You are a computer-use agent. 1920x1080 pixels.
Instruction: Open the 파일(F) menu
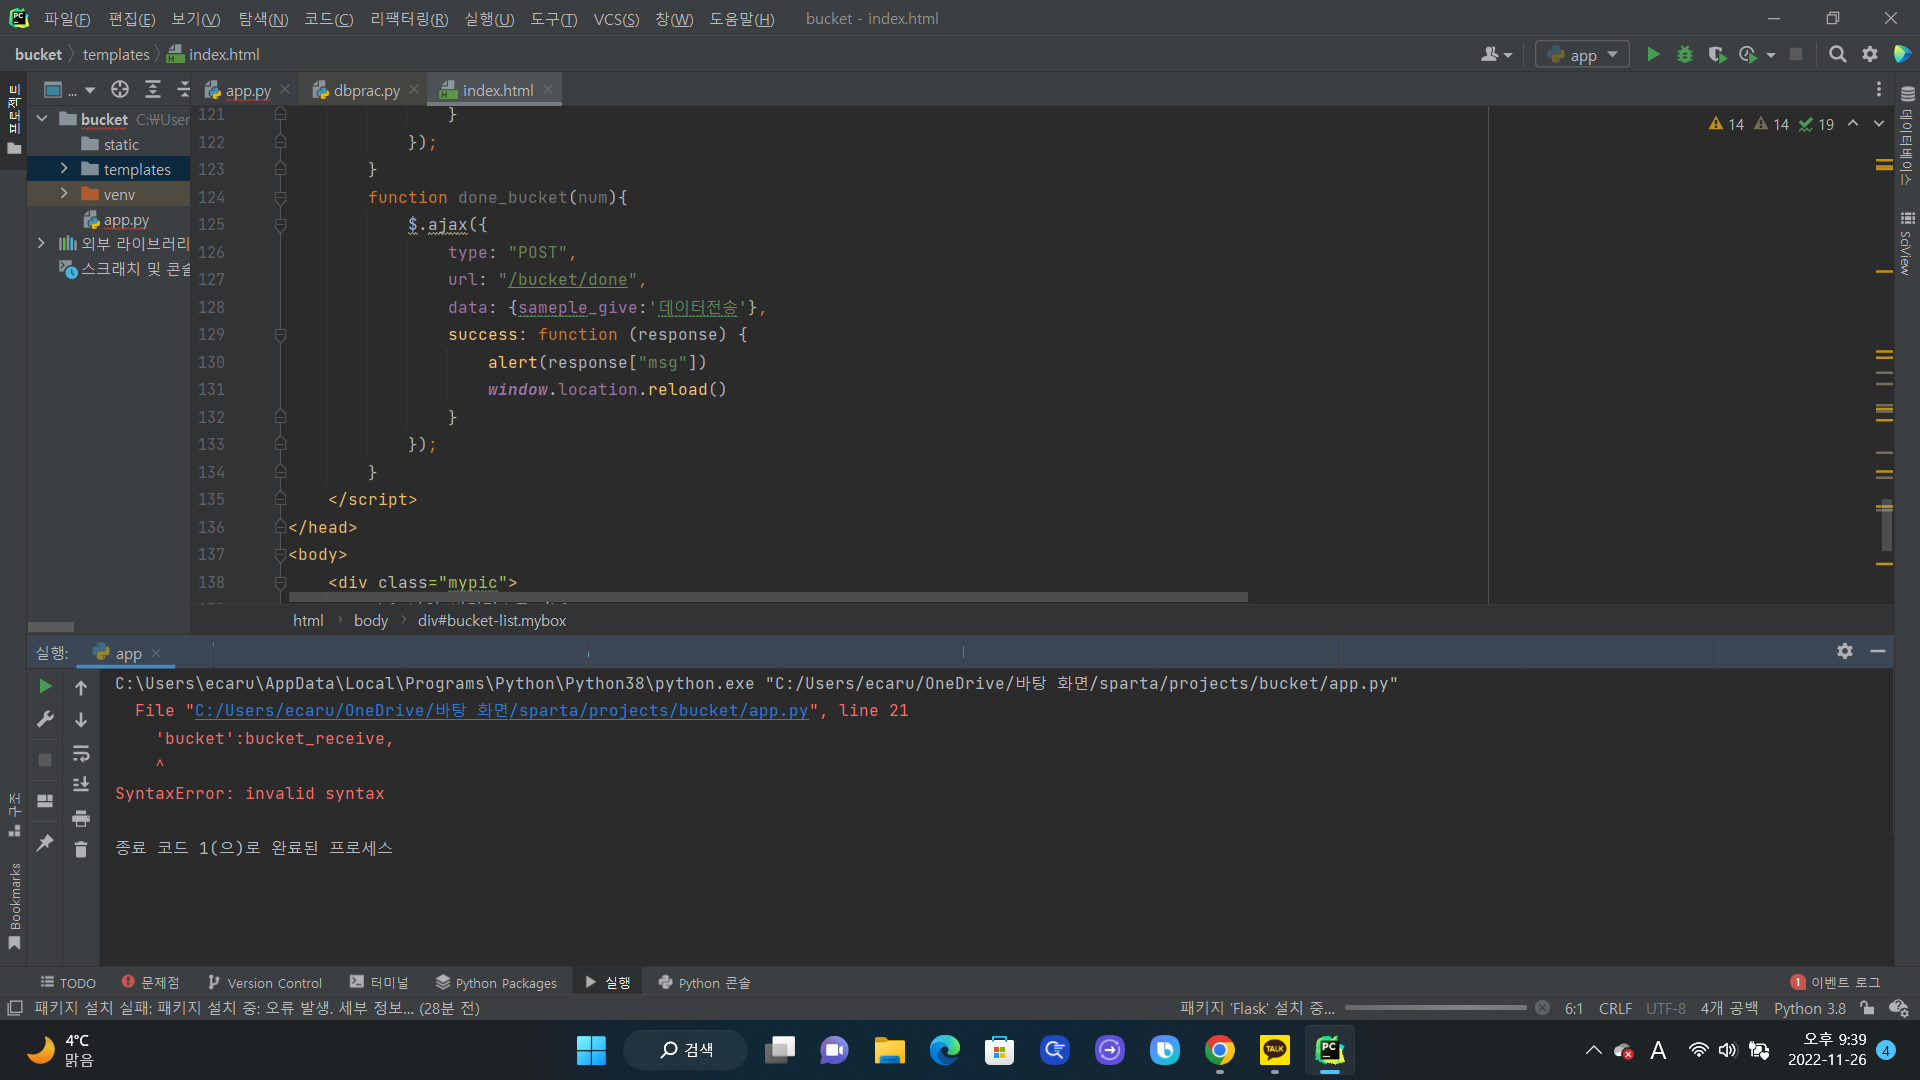pos(67,19)
